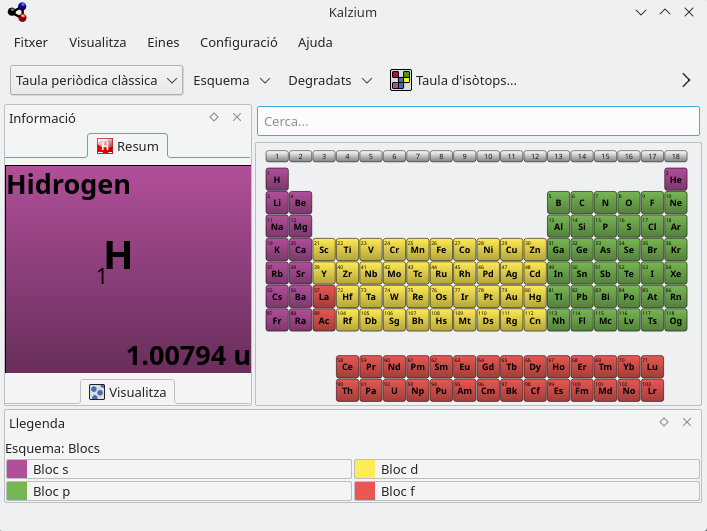The width and height of the screenshot is (707, 531).
Task: Select the Oxygen (O) element tile
Action: (629, 203)
